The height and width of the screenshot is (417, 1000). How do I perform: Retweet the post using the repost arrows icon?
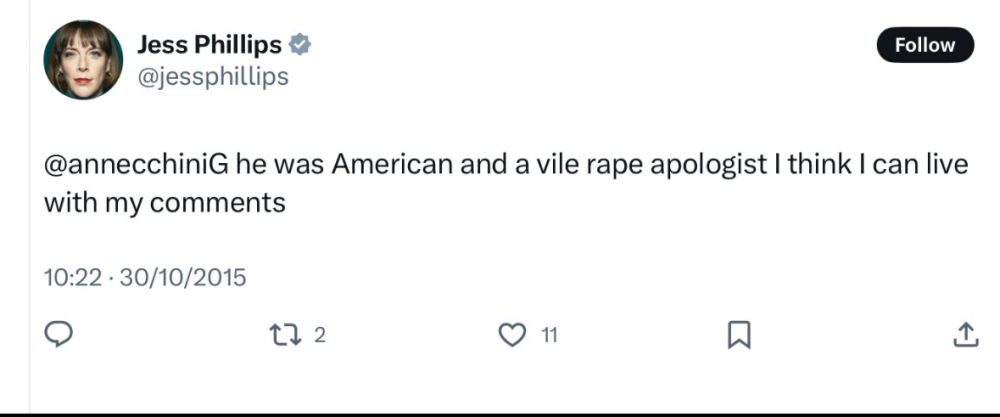point(287,335)
